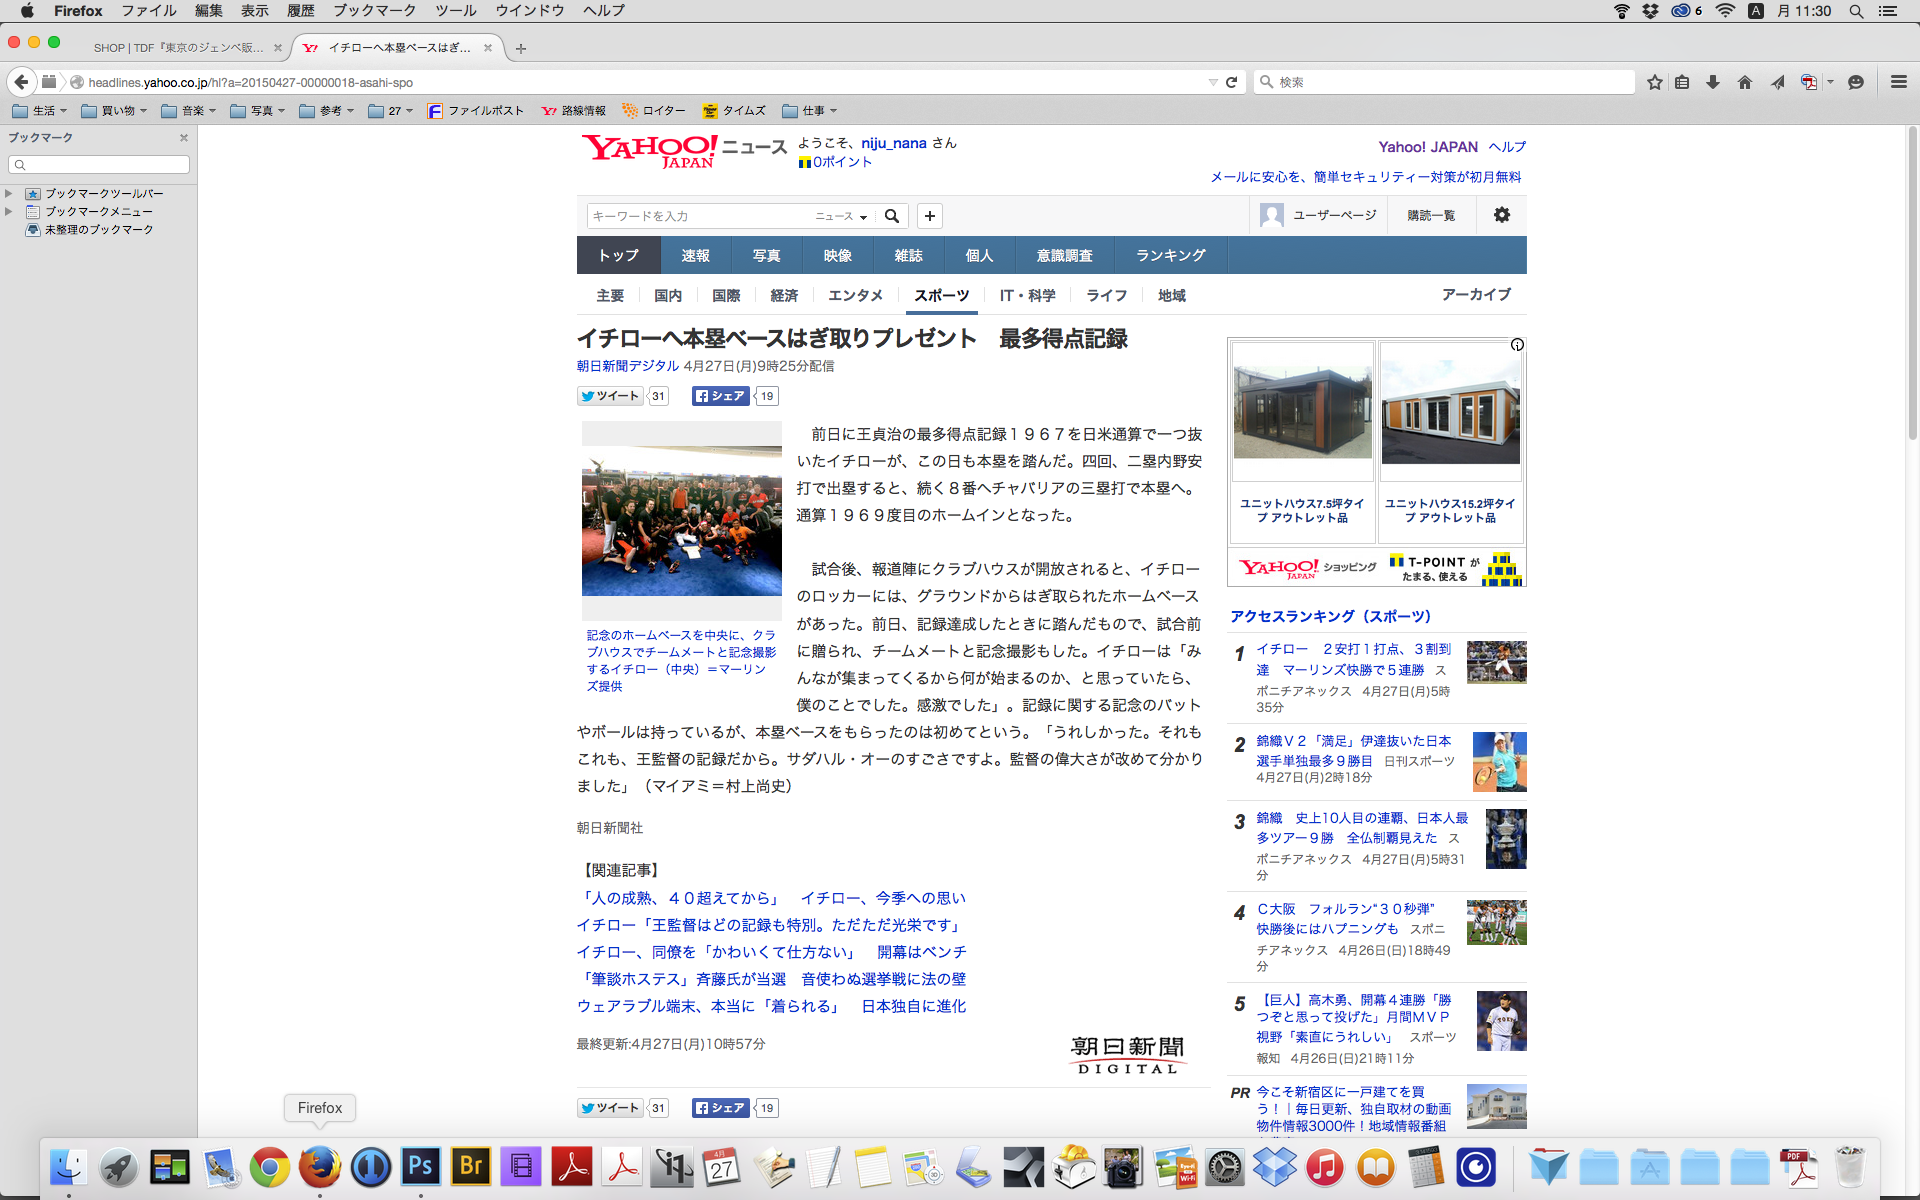Open the Firefox hamburger menu

pos(1898,82)
